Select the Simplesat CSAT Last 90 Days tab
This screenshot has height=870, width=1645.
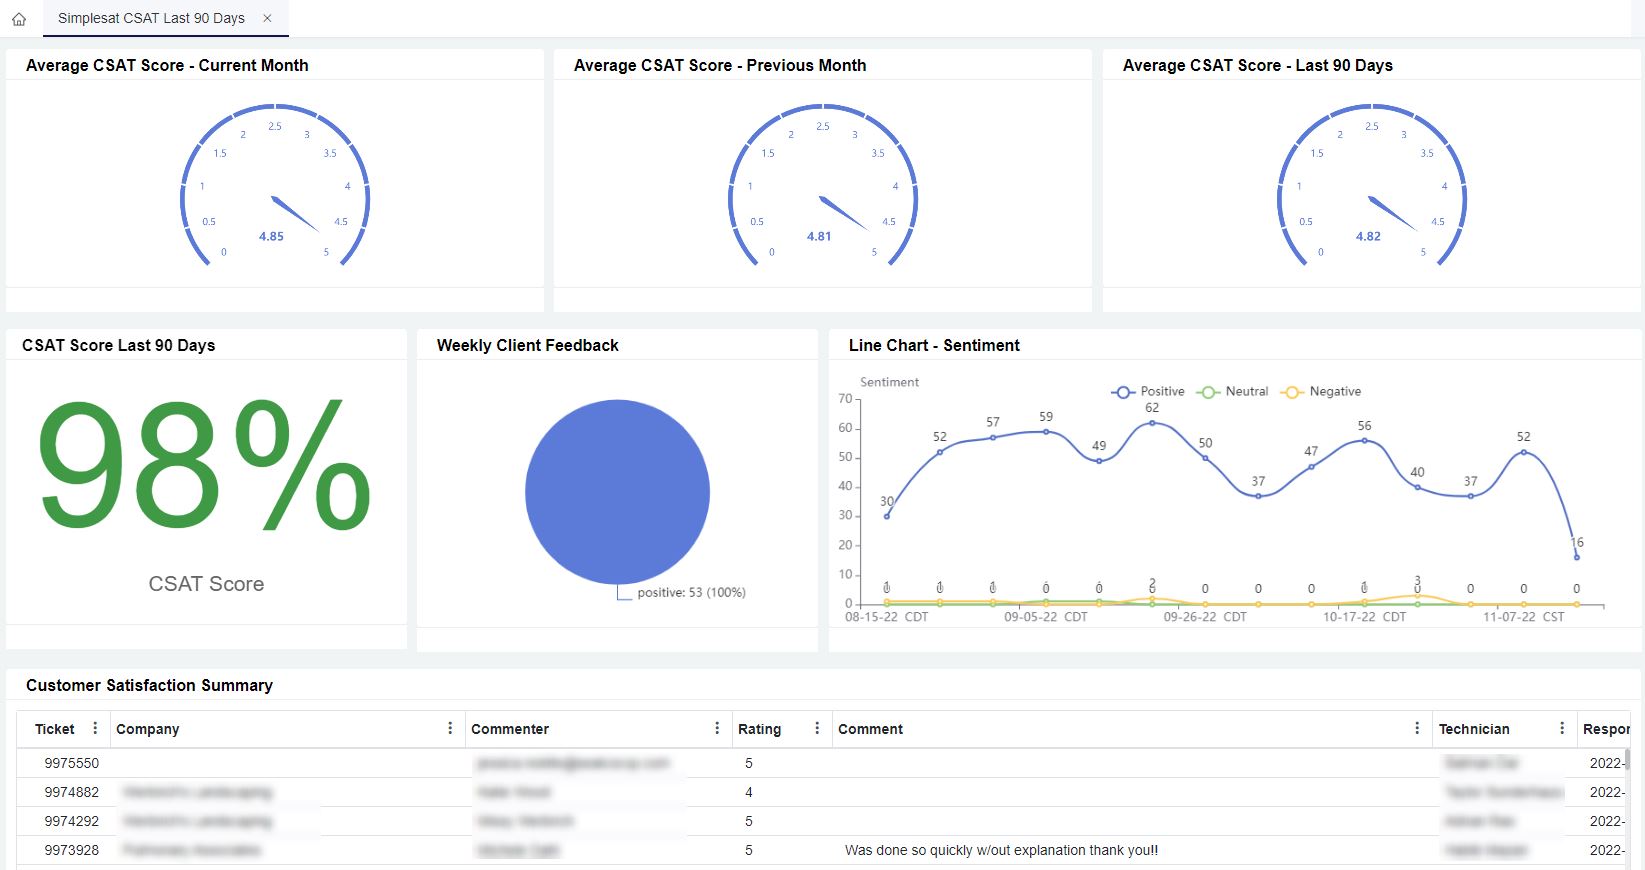coord(151,18)
